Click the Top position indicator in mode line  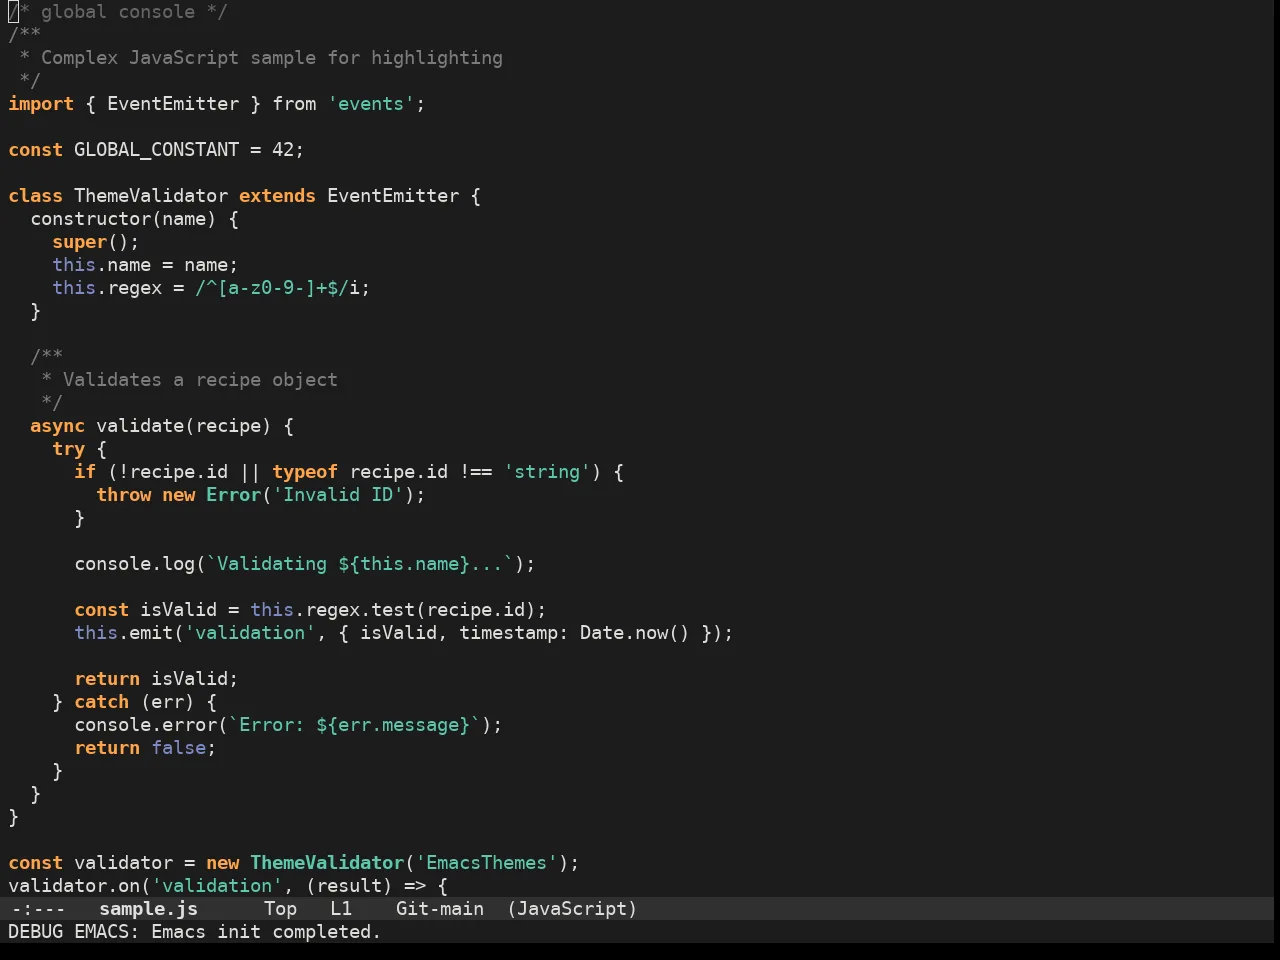[280, 909]
